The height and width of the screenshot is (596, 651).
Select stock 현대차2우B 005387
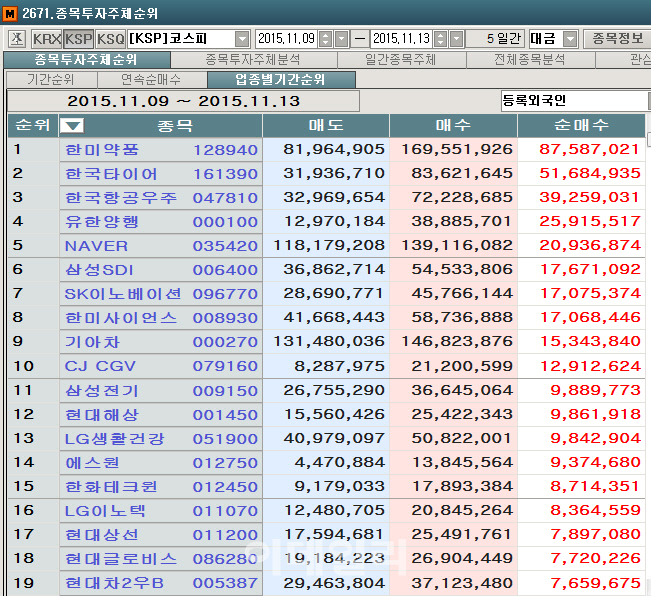pyautogui.click(x=161, y=584)
